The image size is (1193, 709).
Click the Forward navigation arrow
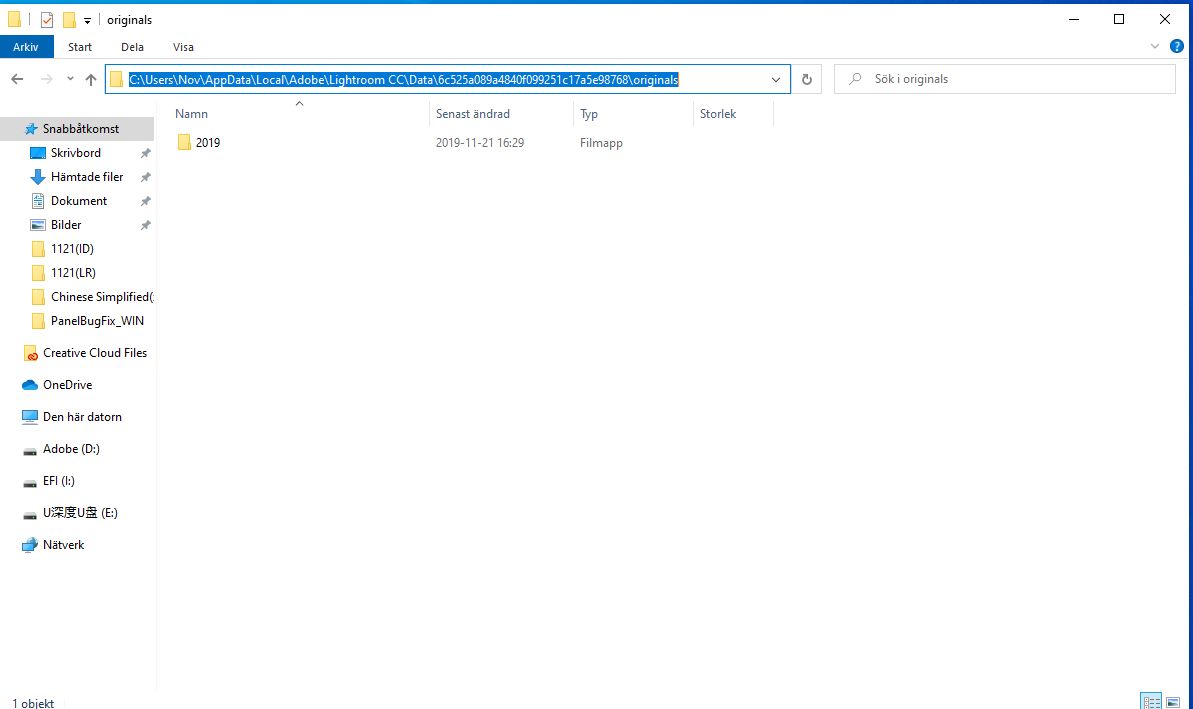click(x=46, y=79)
